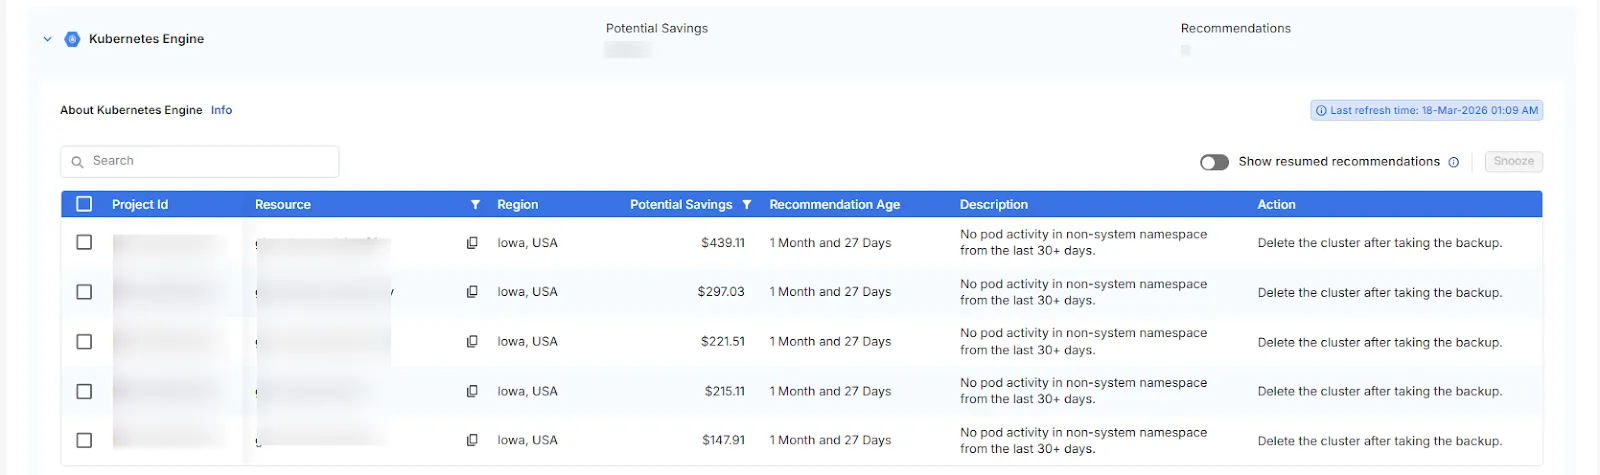
Task: Tick the checkbox for the $221.51 row
Action: (84, 342)
